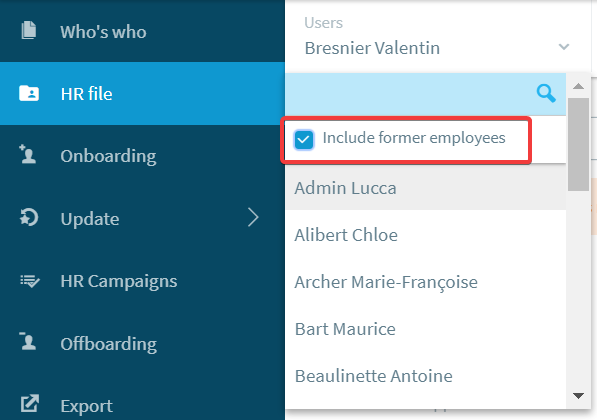Image resolution: width=597 pixels, height=420 pixels.
Task: Click the Onboarding add-person icon
Action: (28, 155)
